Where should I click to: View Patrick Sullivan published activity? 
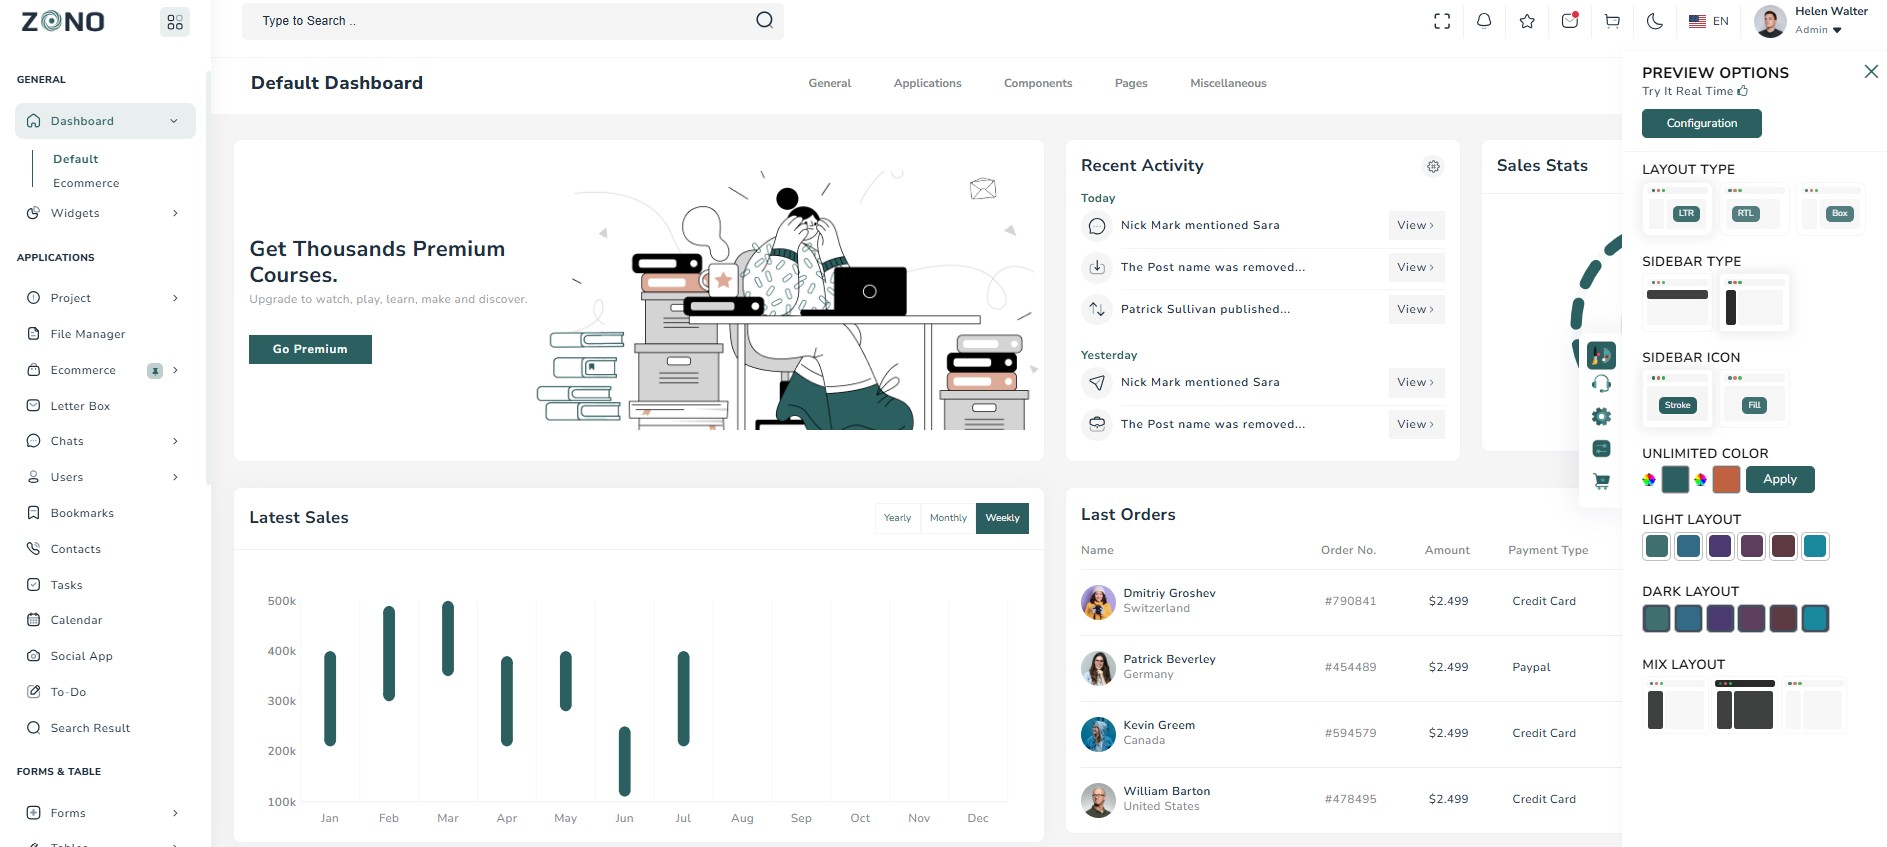coord(1416,310)
